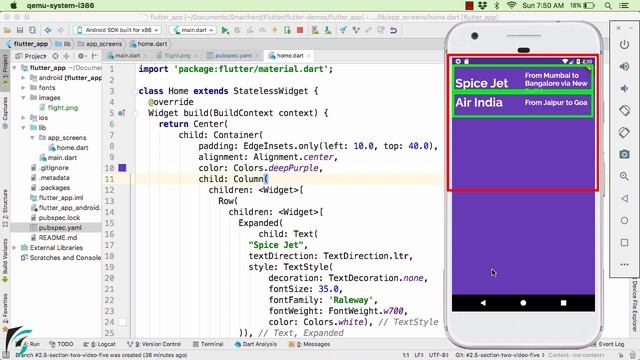640x360 pixels.
Task: Click the line 5 gutter override marker
Action: click(x=121, y=113)
